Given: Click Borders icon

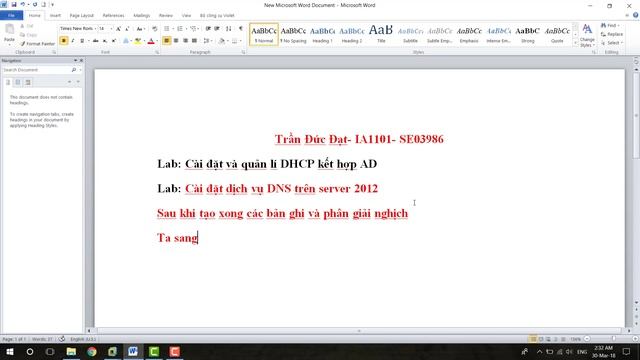Looking at the screenshot, I should [234, 41].
